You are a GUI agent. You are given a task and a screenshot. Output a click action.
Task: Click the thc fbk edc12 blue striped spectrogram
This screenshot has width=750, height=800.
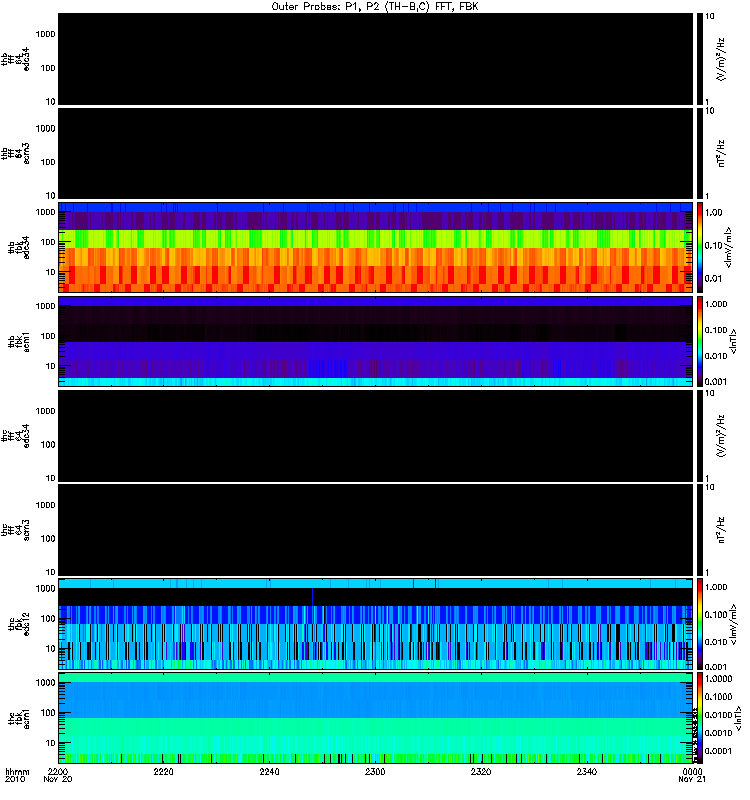[x=375, y=624]
